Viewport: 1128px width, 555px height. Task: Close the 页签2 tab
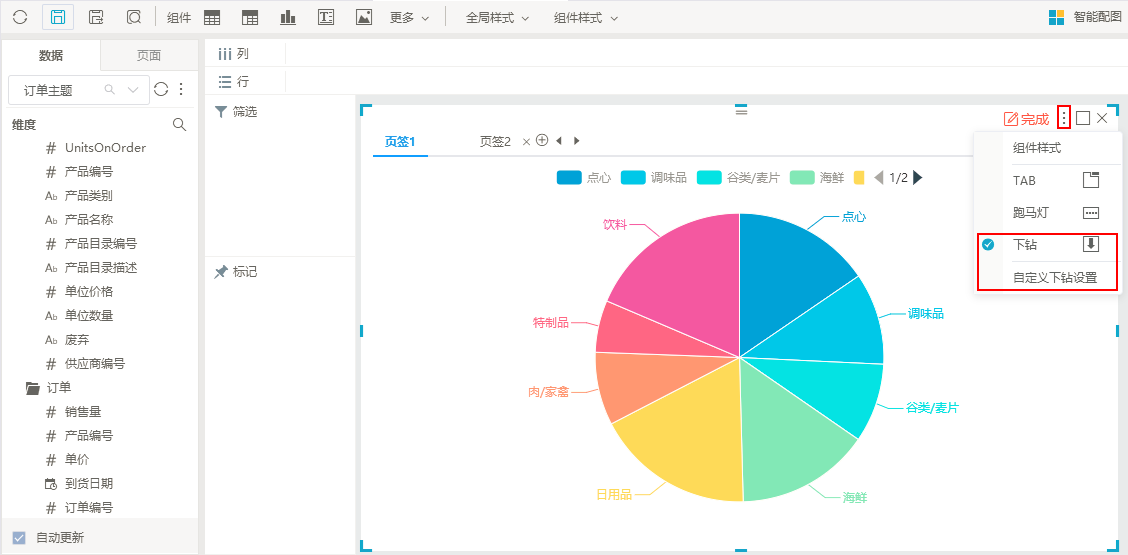[526, 142]
